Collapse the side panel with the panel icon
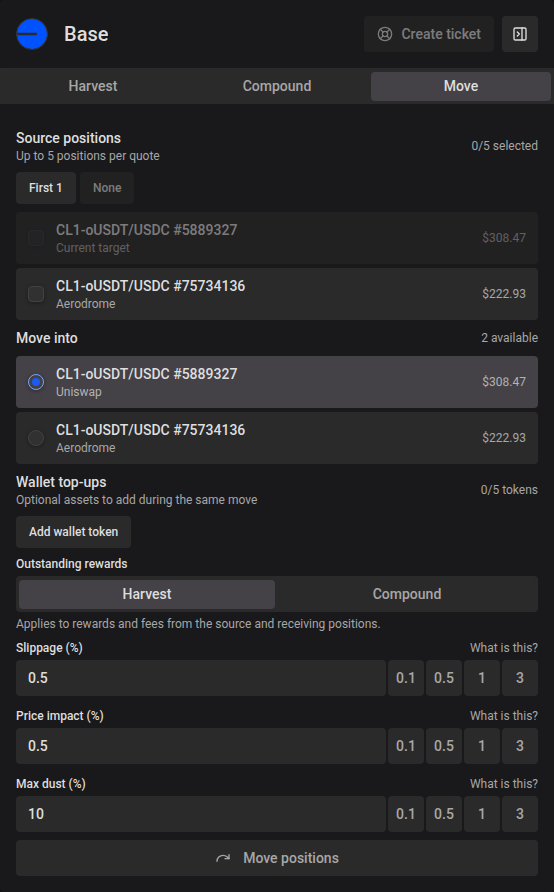This screenshot has height=892, width=554. tap(520, 34)
